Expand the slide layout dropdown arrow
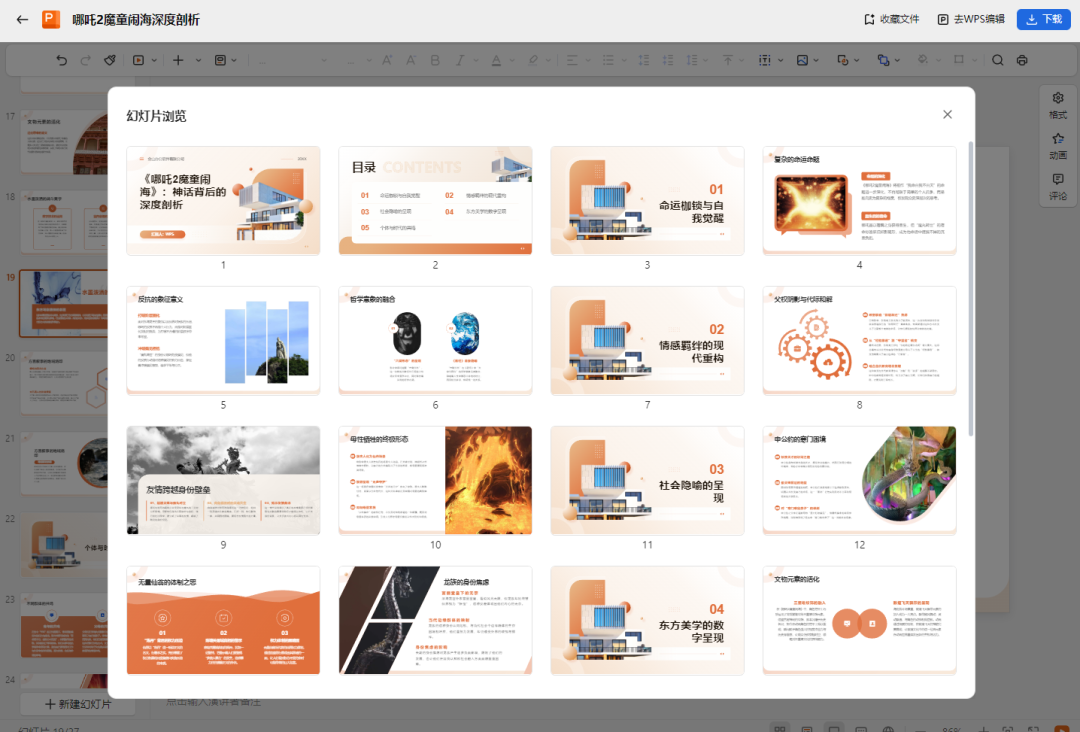 tap(234, 61)
